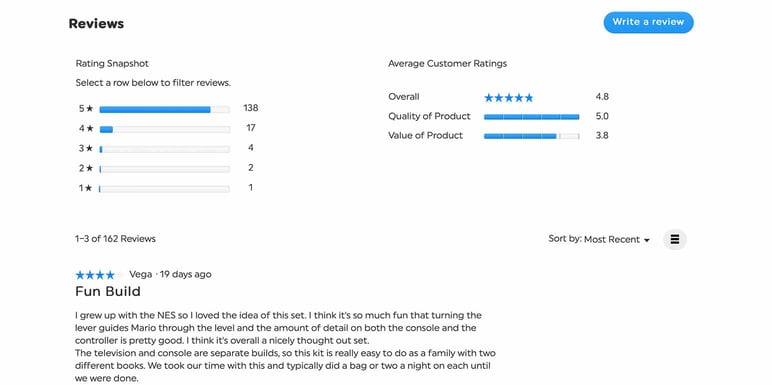Image resolution: width=772 pixels, height=385 pixels.
Task: Open the Fun Build review title
Action: coord(108,291)
